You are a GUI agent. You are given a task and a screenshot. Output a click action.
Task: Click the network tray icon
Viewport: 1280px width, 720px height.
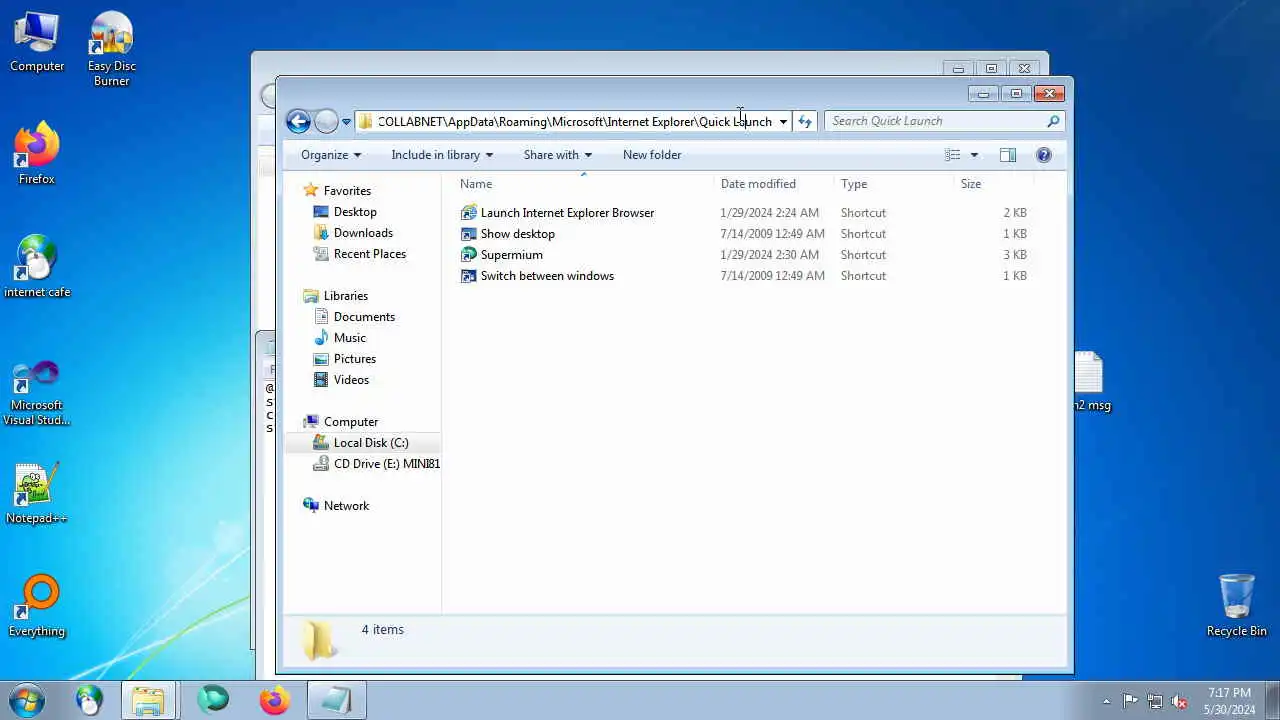[x=1155, y=702]
